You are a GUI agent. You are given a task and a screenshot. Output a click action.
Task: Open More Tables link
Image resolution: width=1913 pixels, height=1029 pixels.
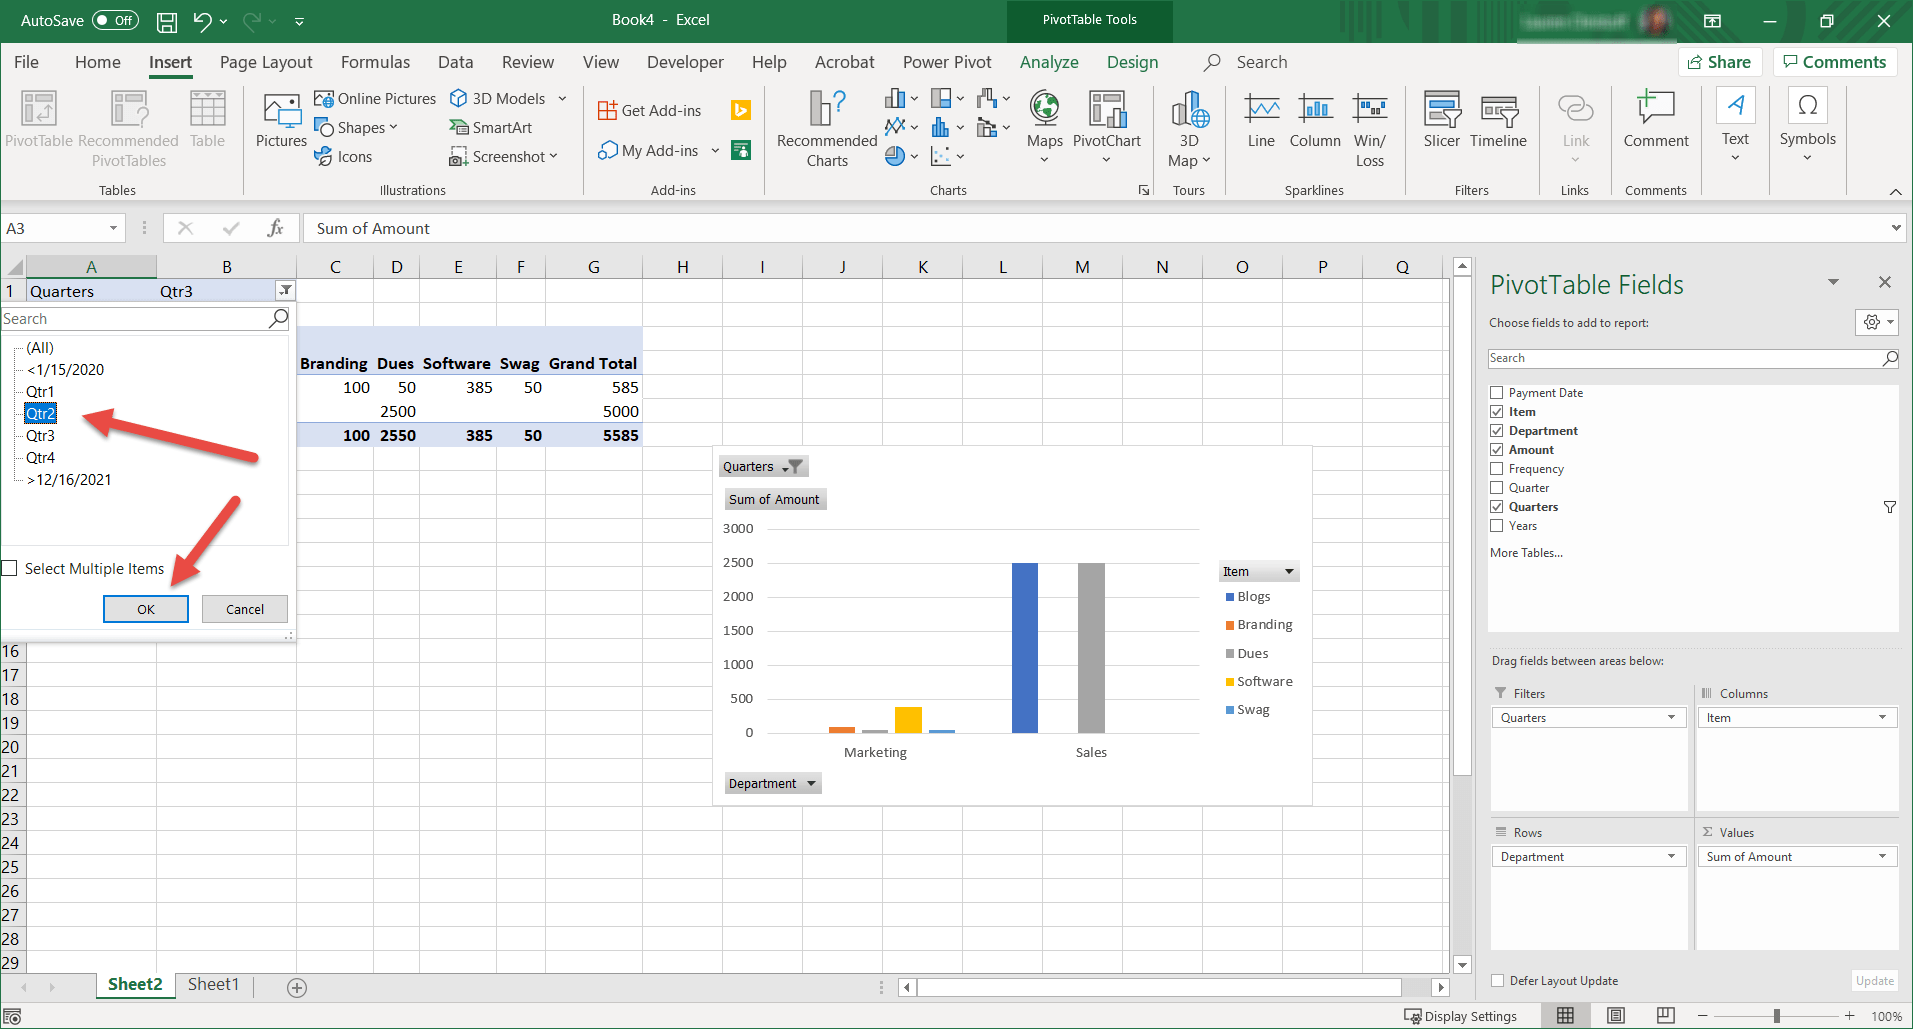point(1526,553)
